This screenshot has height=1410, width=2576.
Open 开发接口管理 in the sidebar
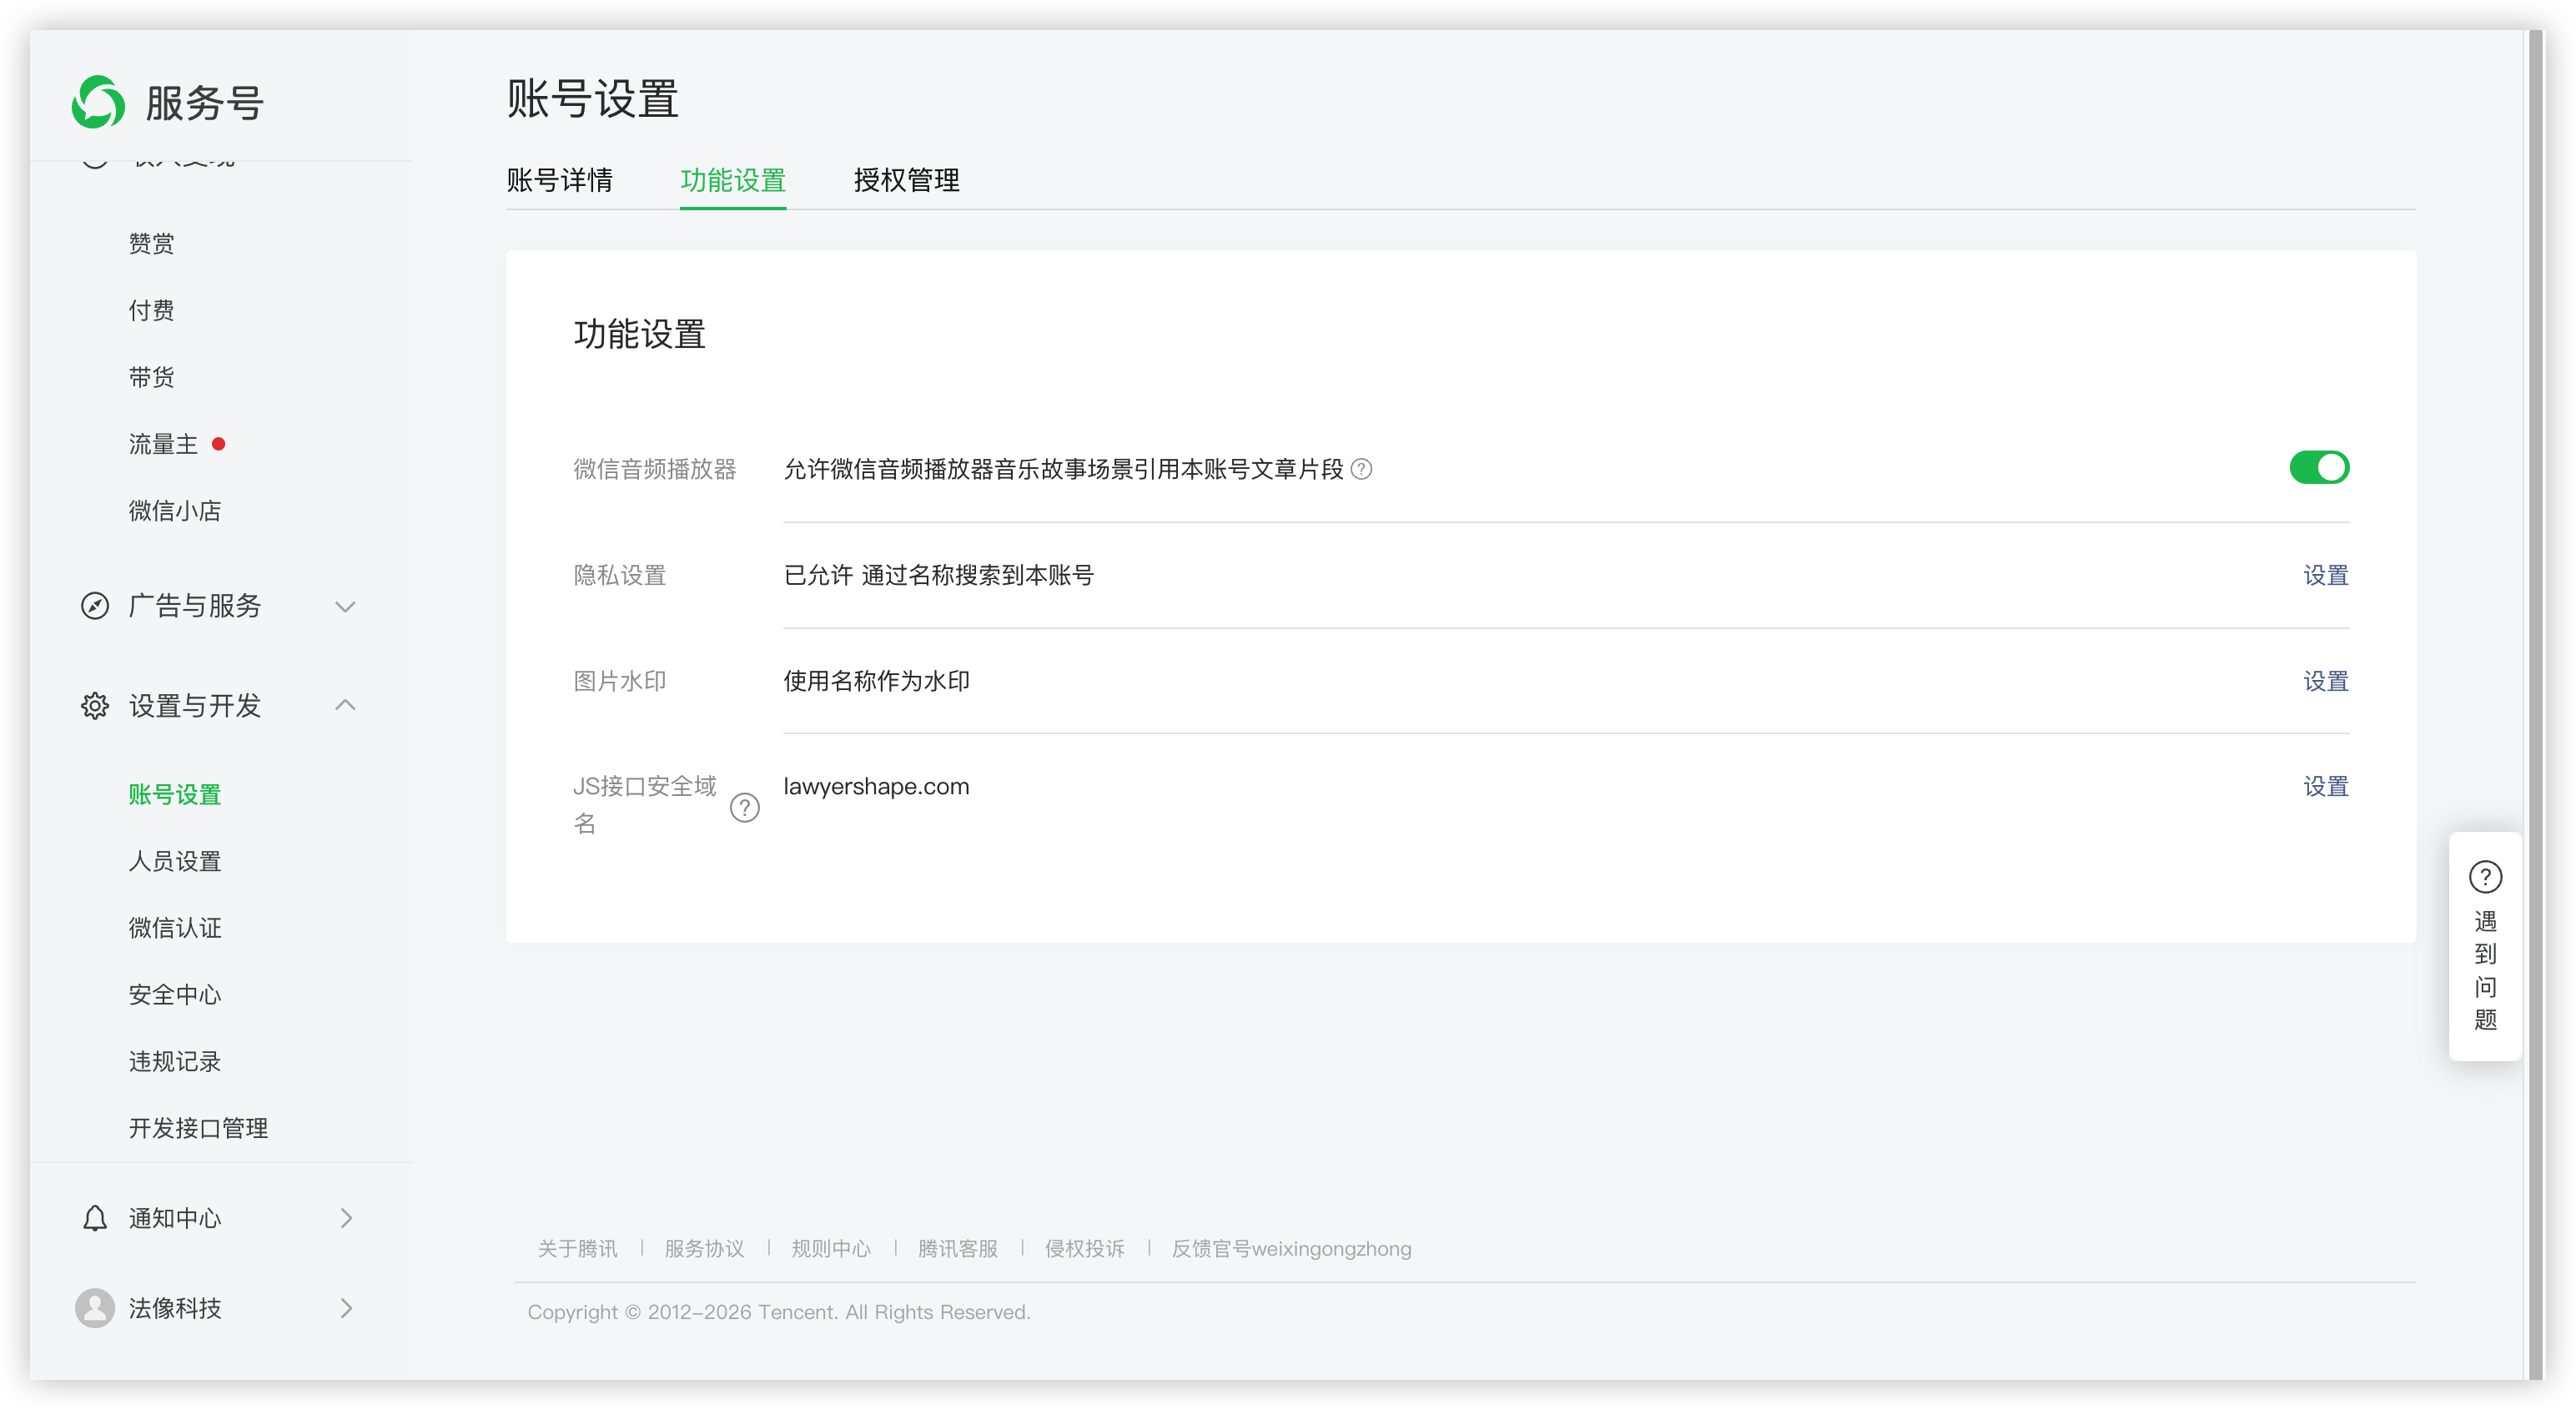[x=198, y=1128]
